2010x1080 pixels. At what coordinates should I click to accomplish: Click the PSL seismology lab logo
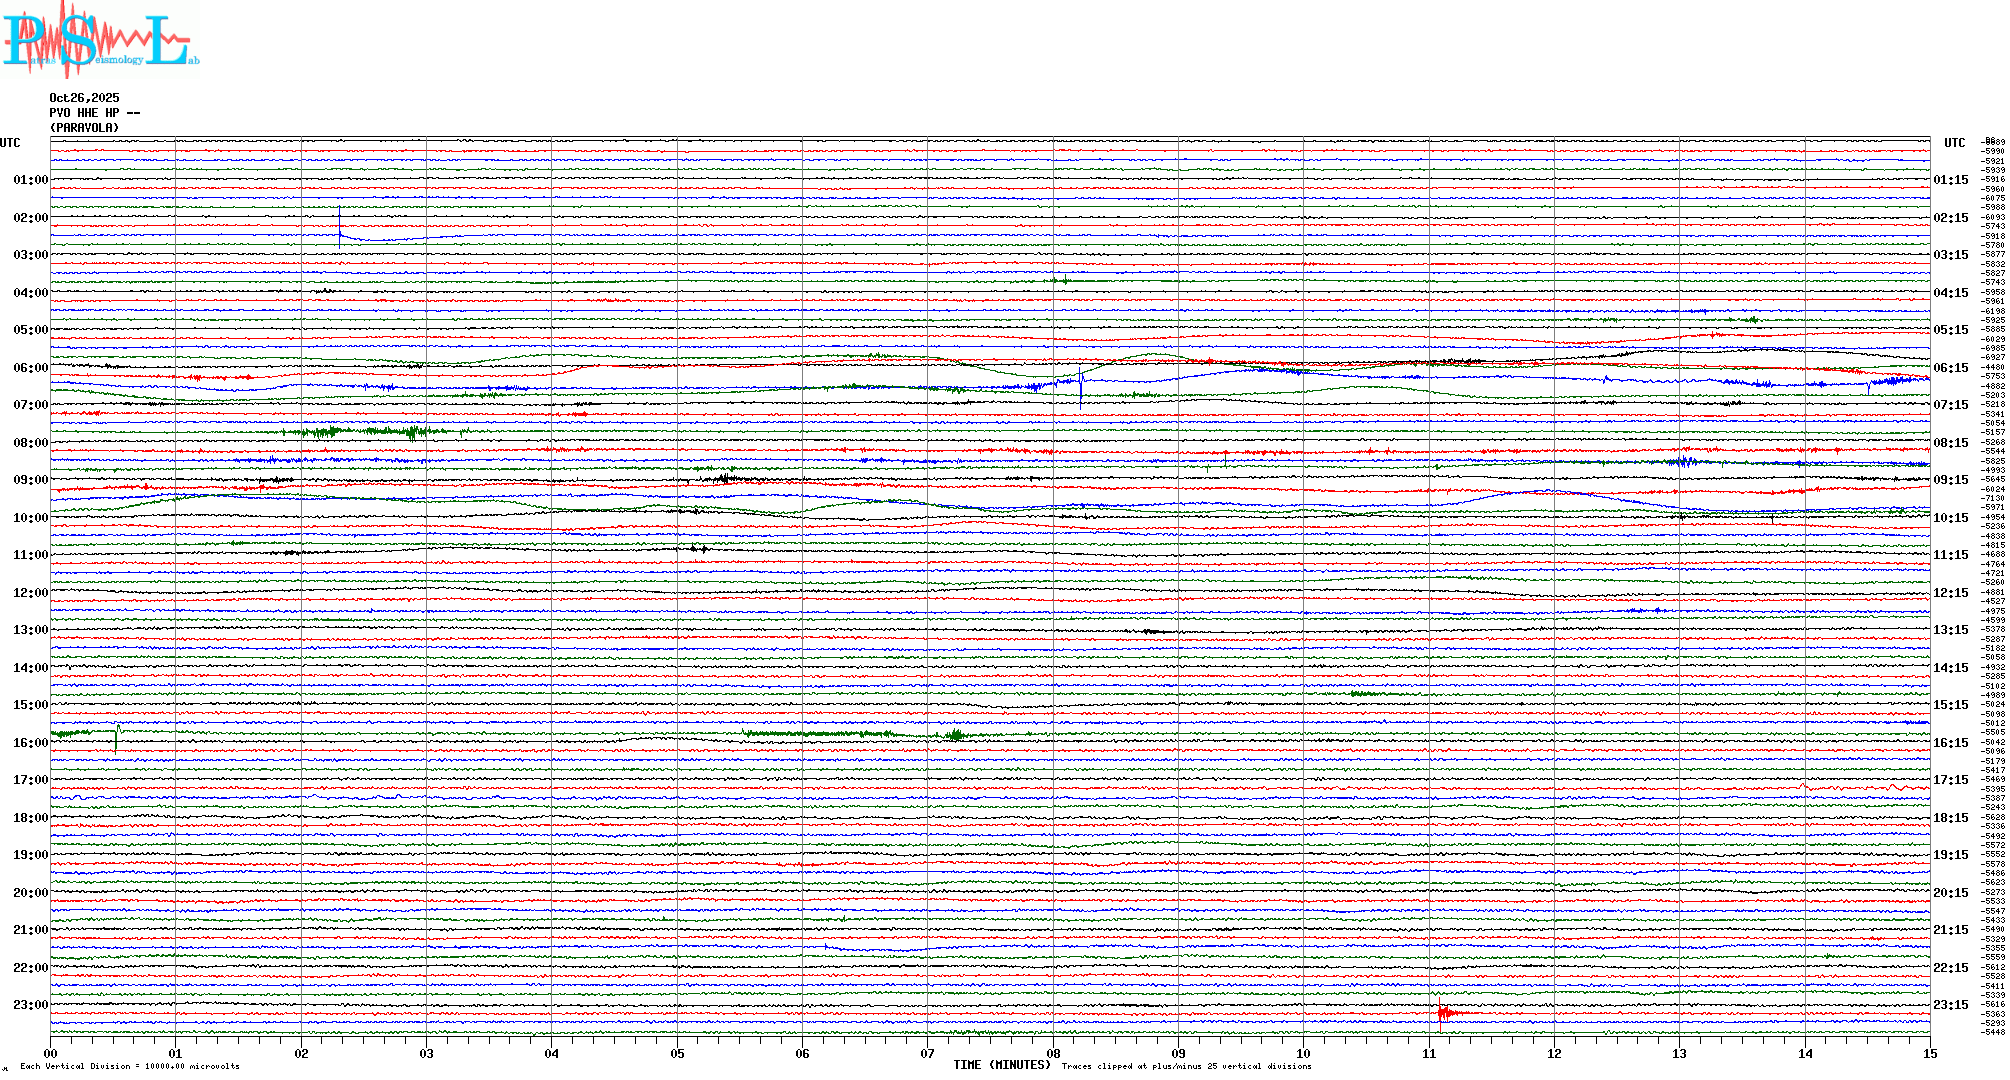[100, 40]
